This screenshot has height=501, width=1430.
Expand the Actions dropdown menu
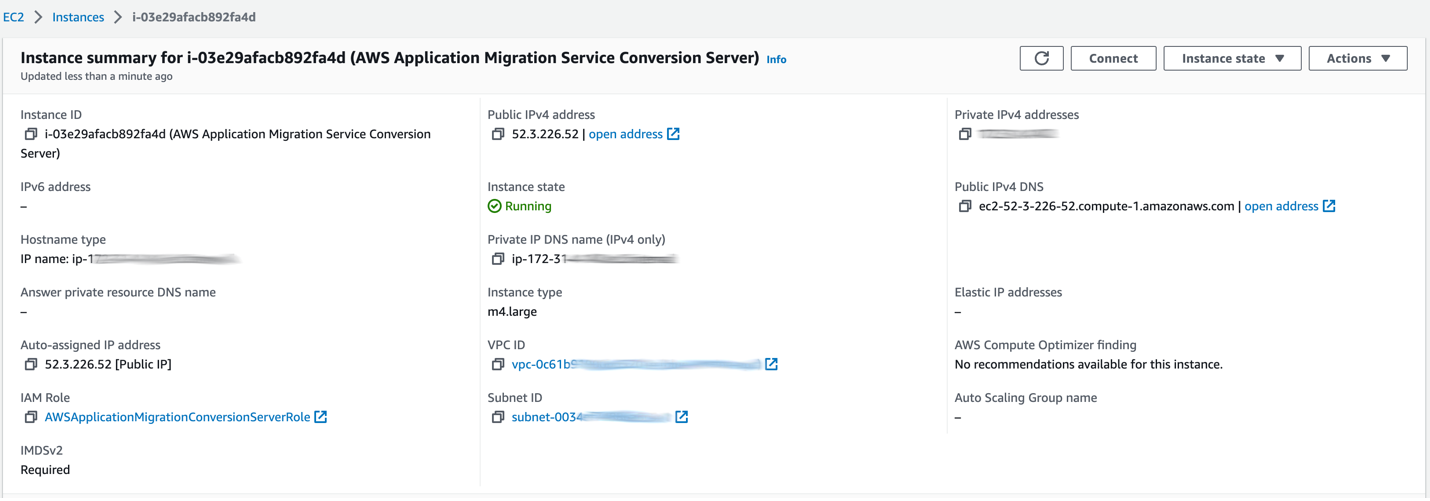pyautogui.click(x=1357, y=58)
